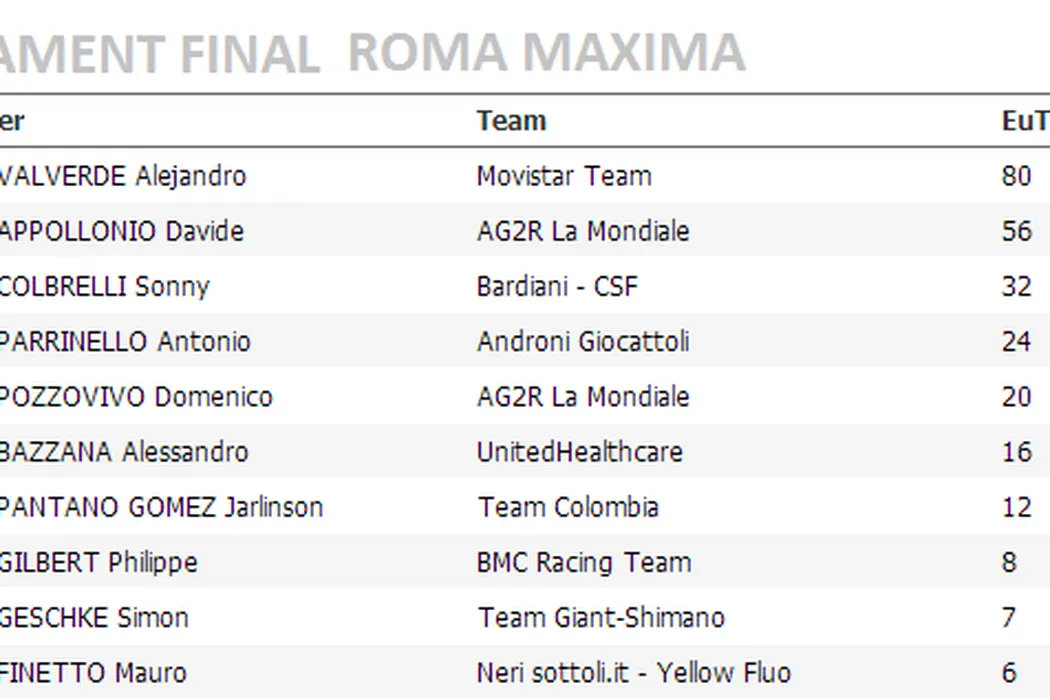
Task: Click the Team column header
Action: [x=511, y=121]
